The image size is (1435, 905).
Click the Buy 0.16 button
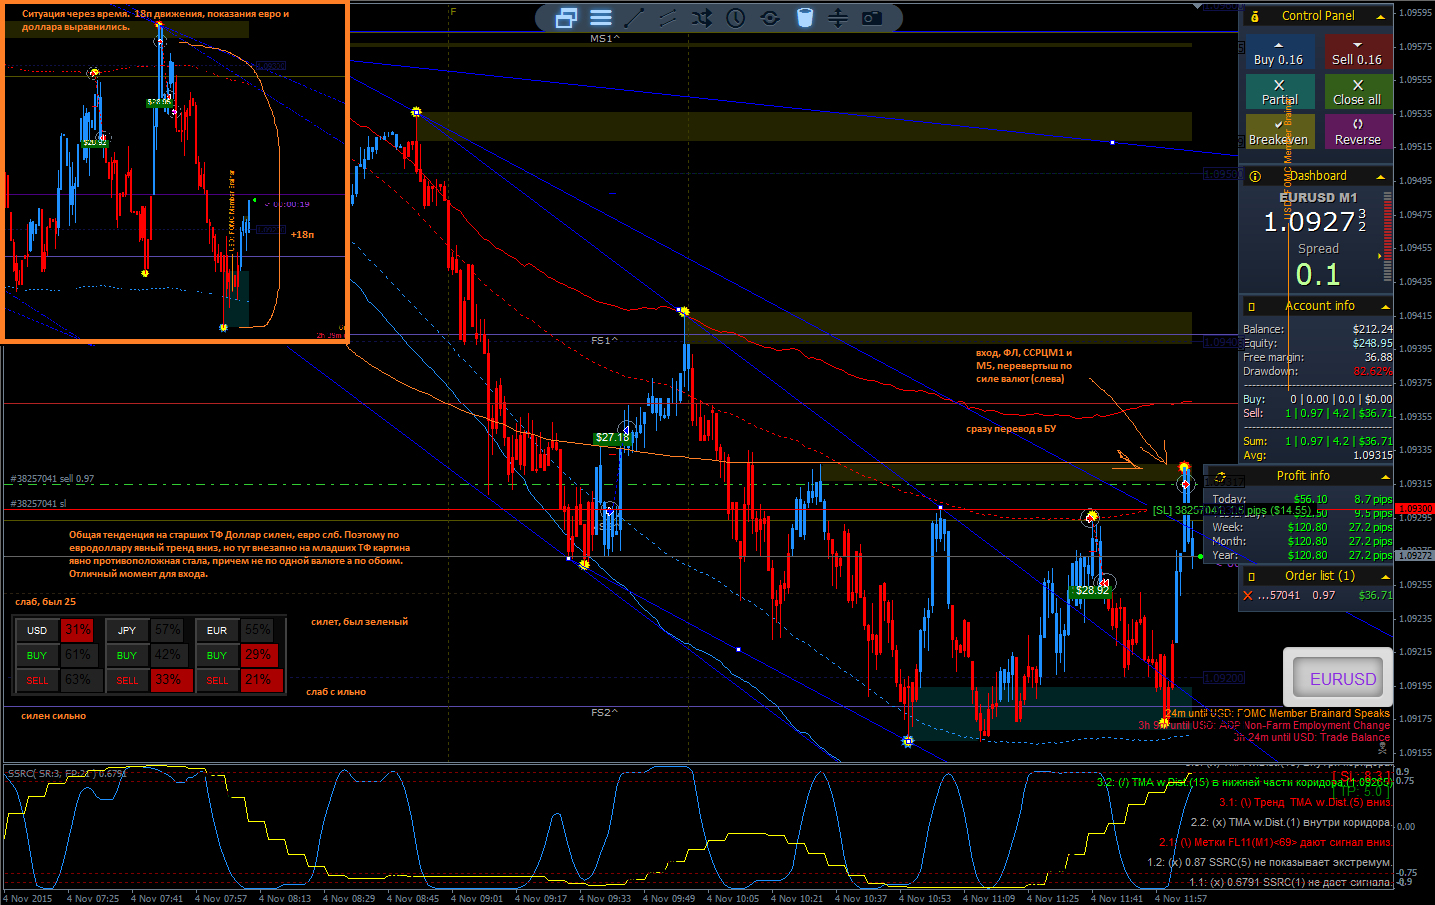click(x=1278, y=52)
